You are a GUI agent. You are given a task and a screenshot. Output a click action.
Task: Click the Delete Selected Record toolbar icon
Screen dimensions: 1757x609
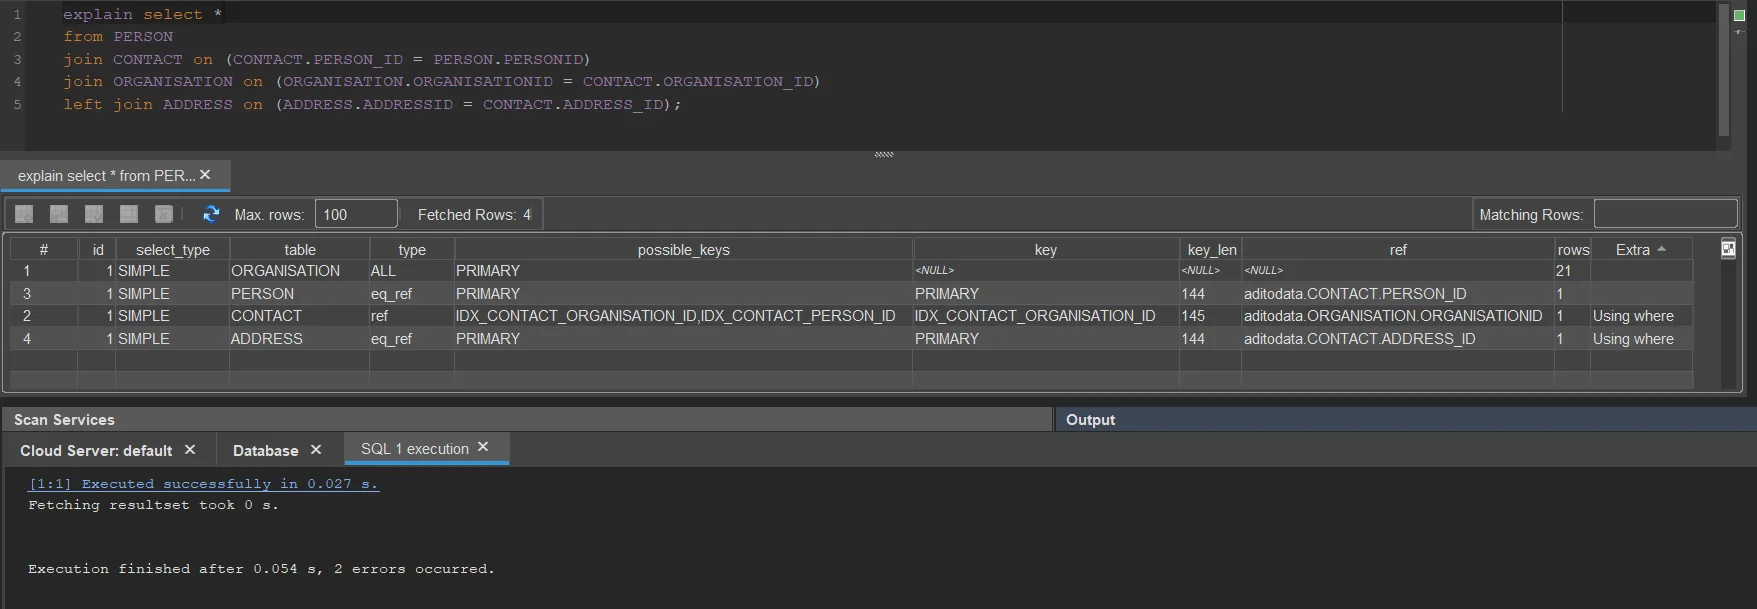pos(59,214)
